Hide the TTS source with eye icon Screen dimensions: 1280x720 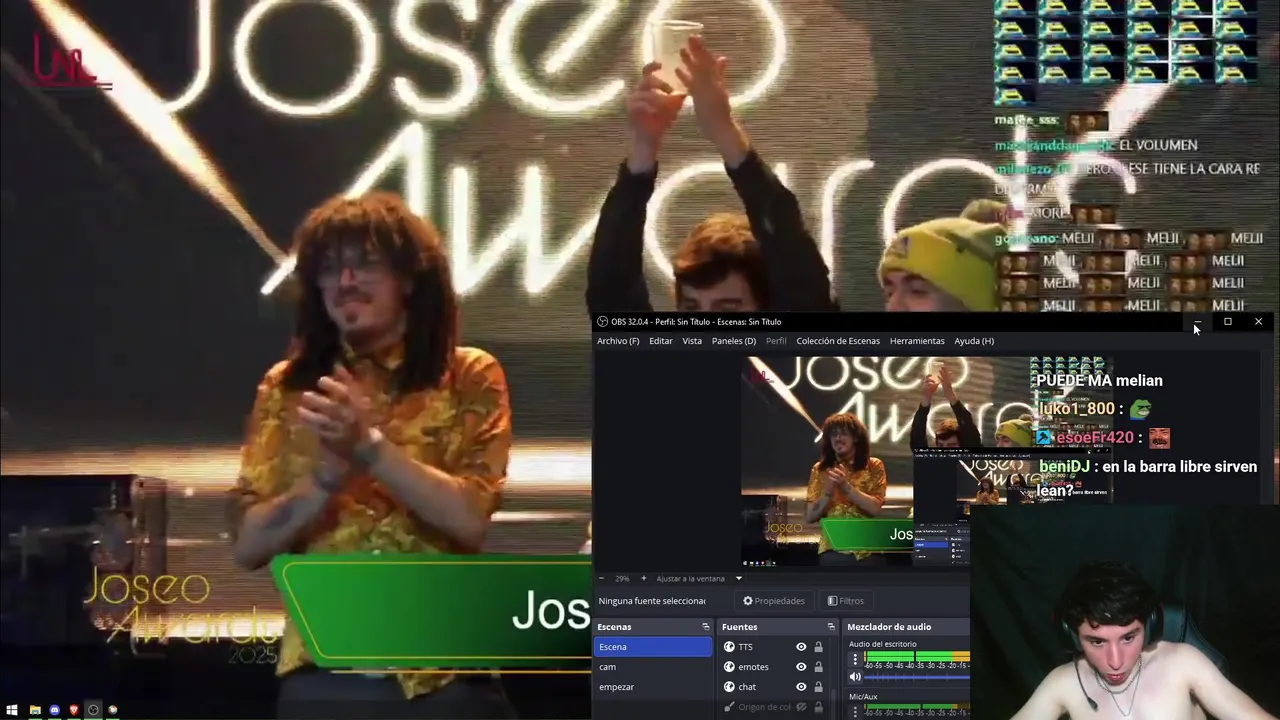click(x=801, y=647)
